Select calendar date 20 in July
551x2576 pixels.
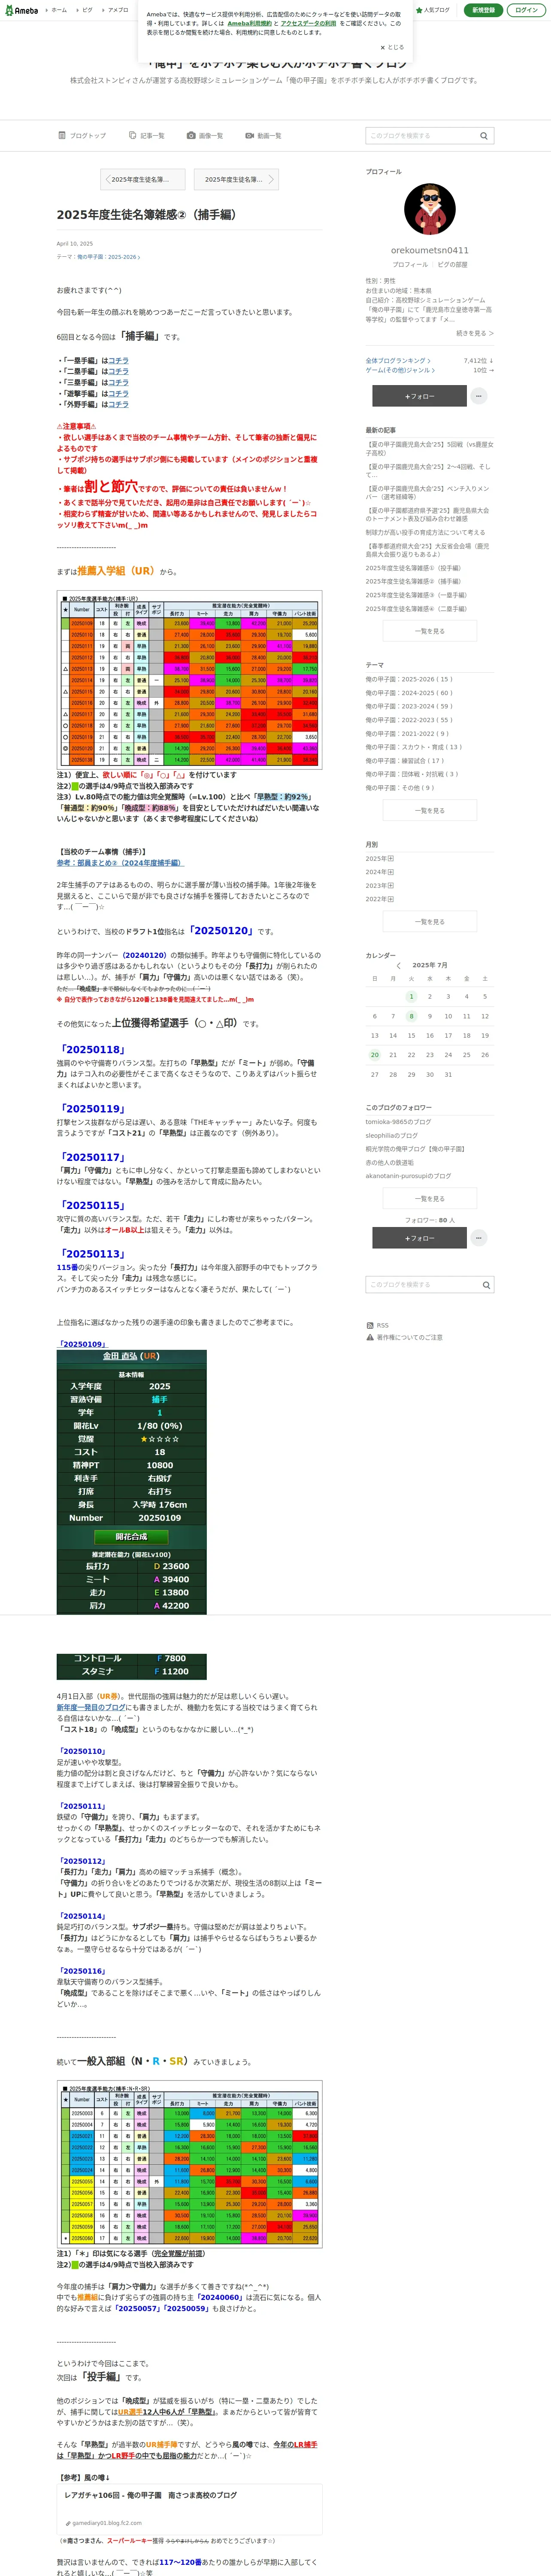click(375, 1055)
